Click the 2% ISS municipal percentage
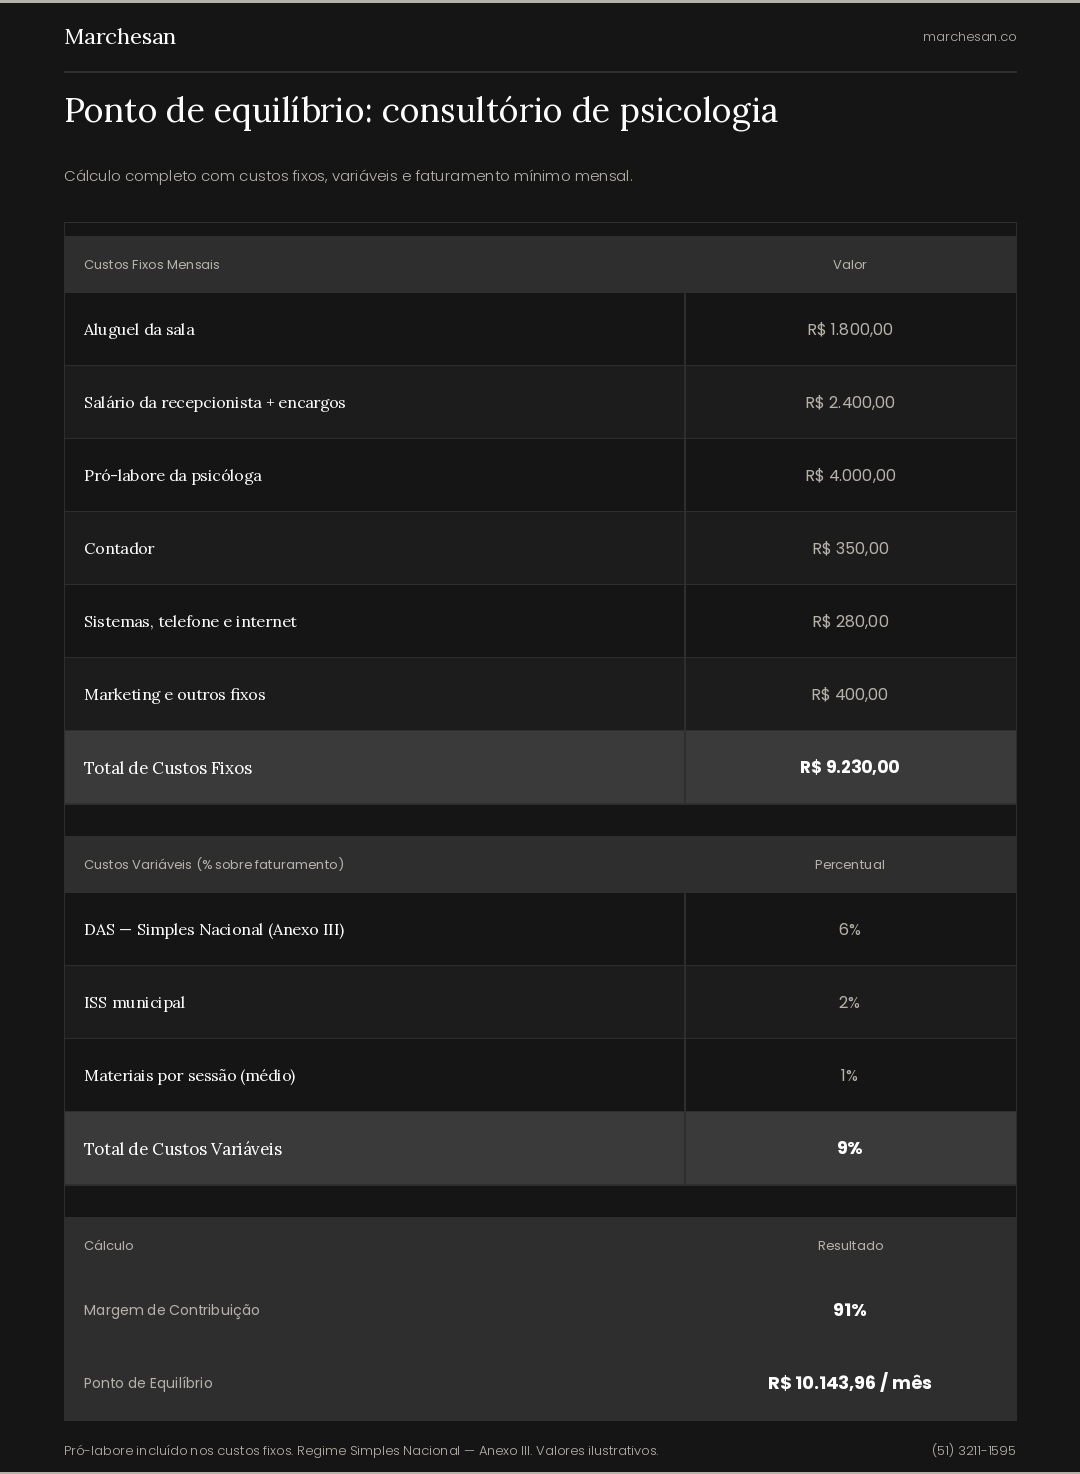Image resolution: width=1080 pixels, height=1474 pixels. 850,1002
